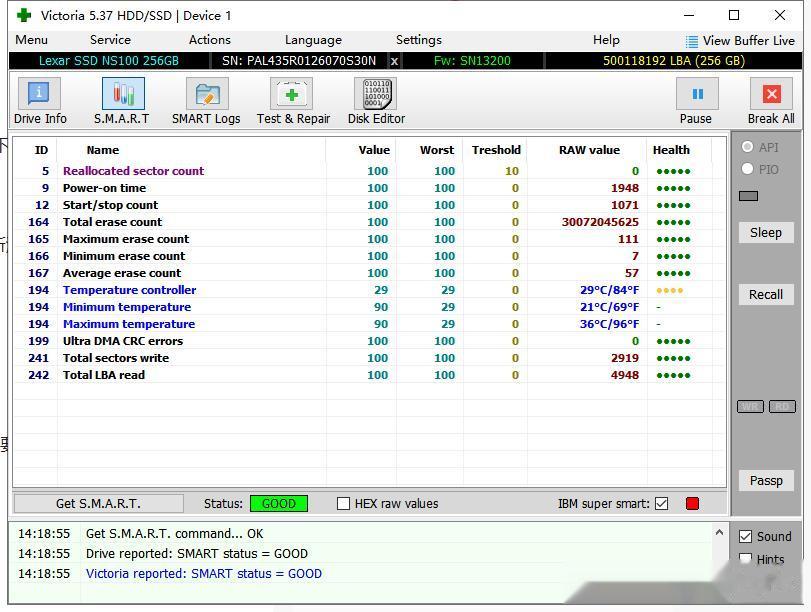Open the Language menu
Screen dimensions: 811x612
coord(313,40)
